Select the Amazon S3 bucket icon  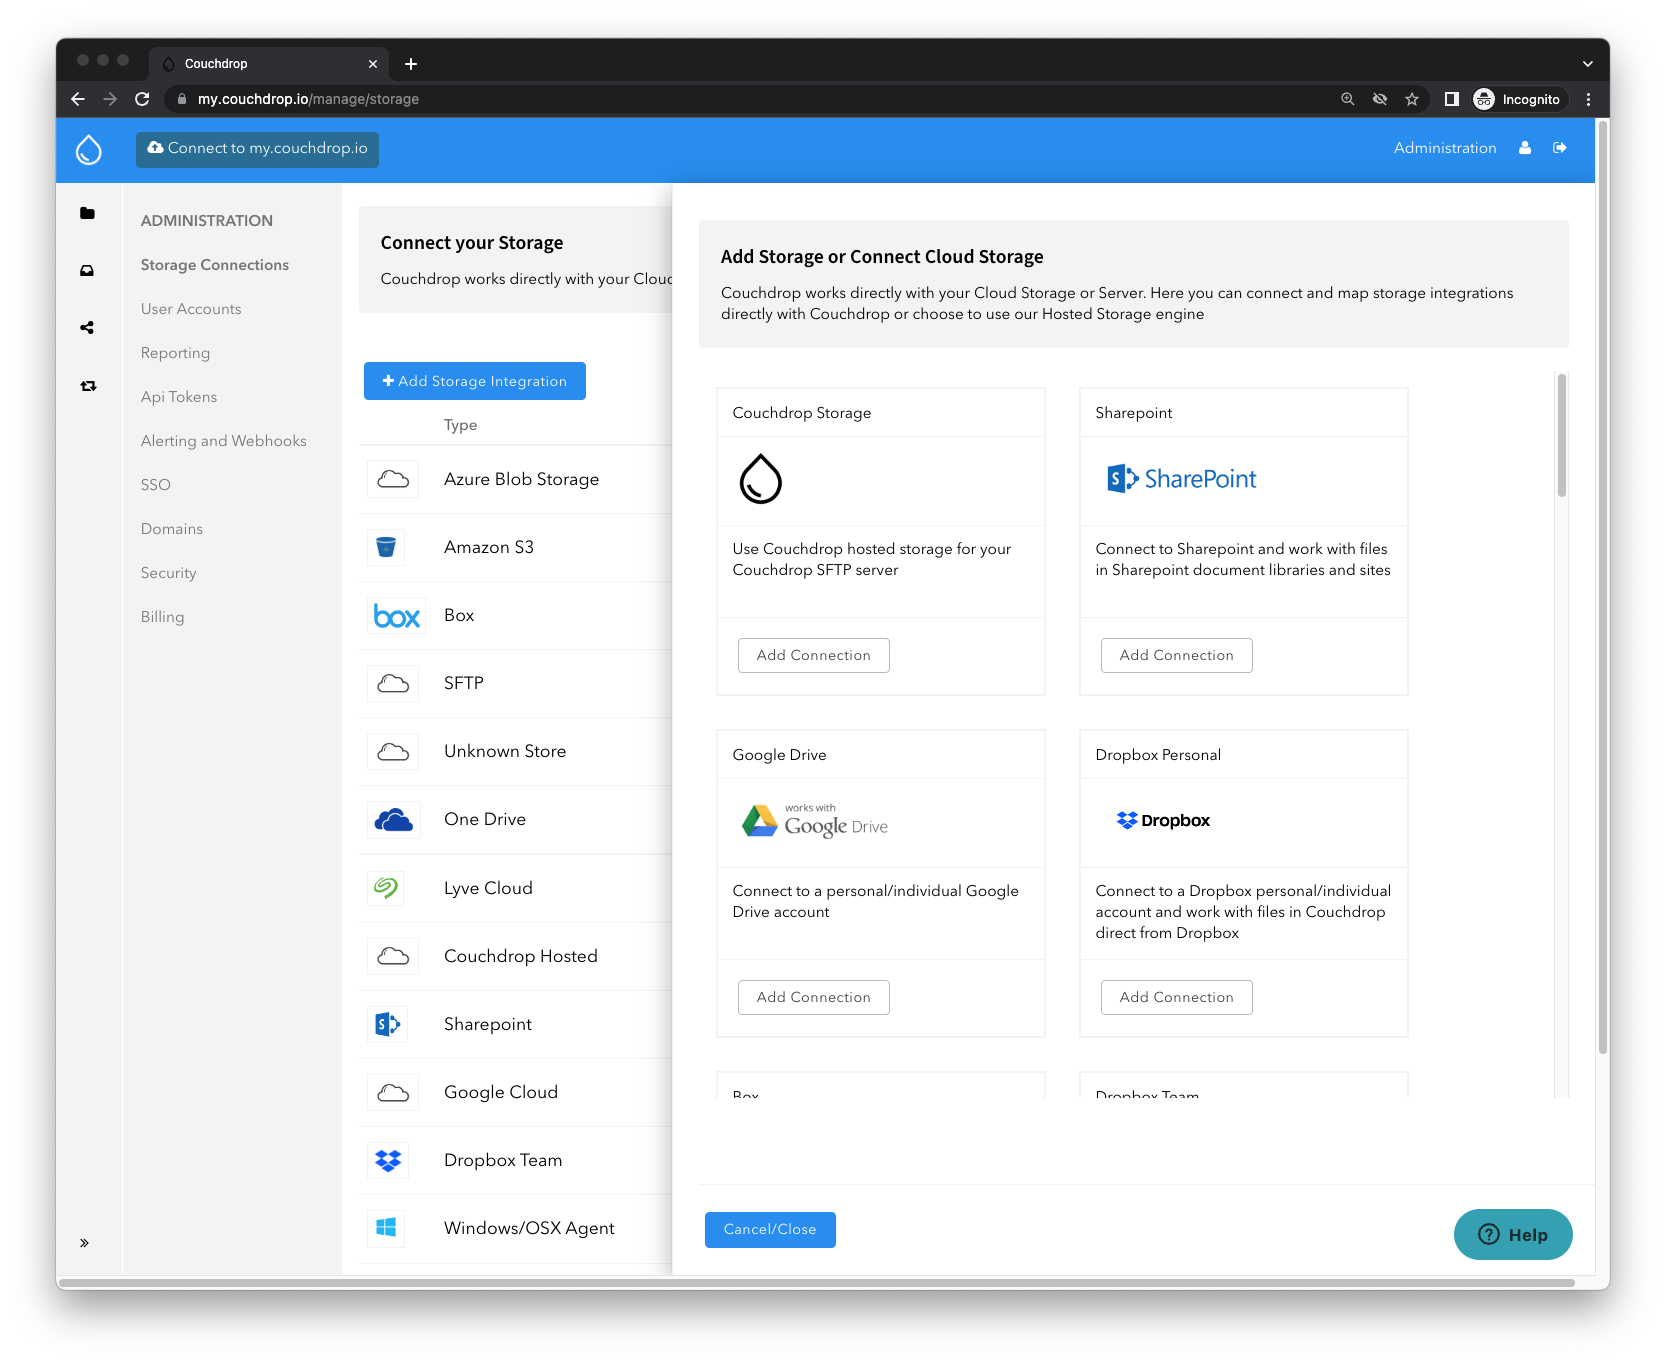tap(386, 547)
